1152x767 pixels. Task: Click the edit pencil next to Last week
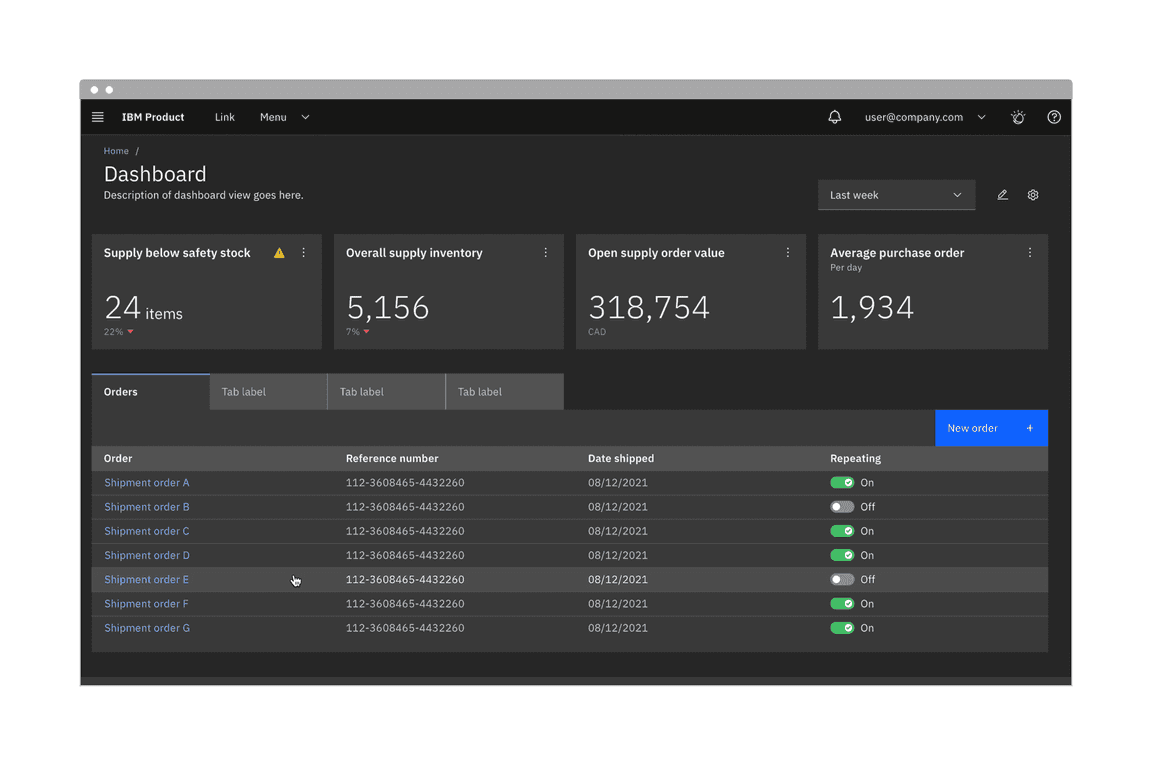tap(1002, 194)
